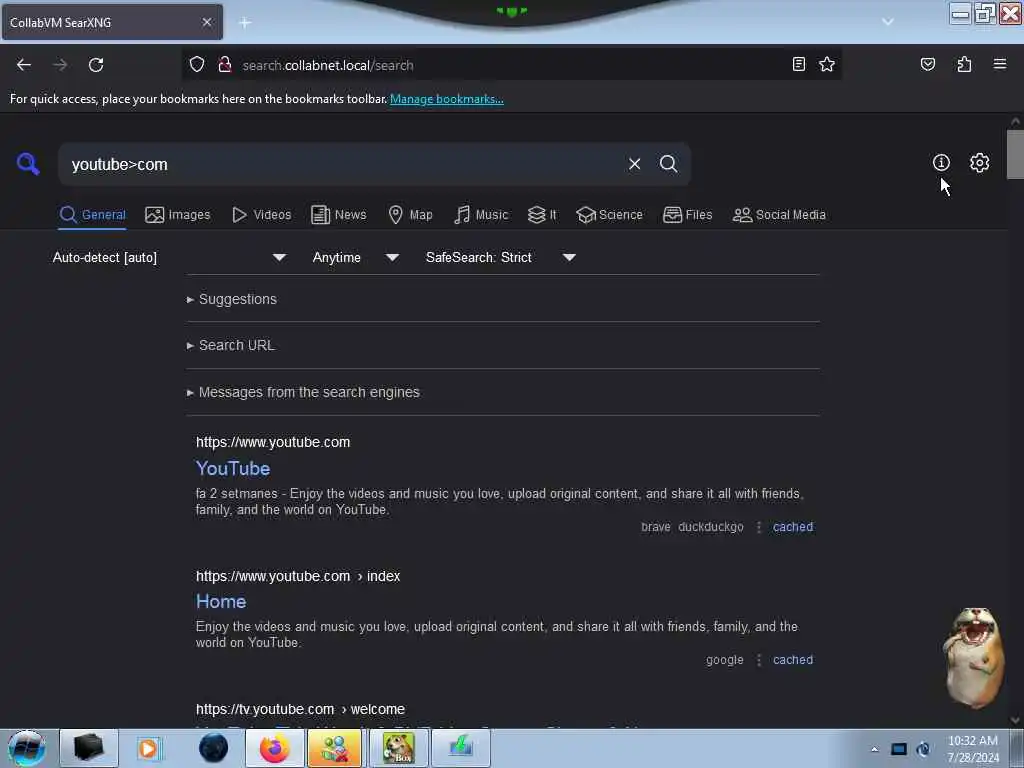1024x768 pixels.
Task: Click the Manage bookmarks link
Action: point(447,99)
